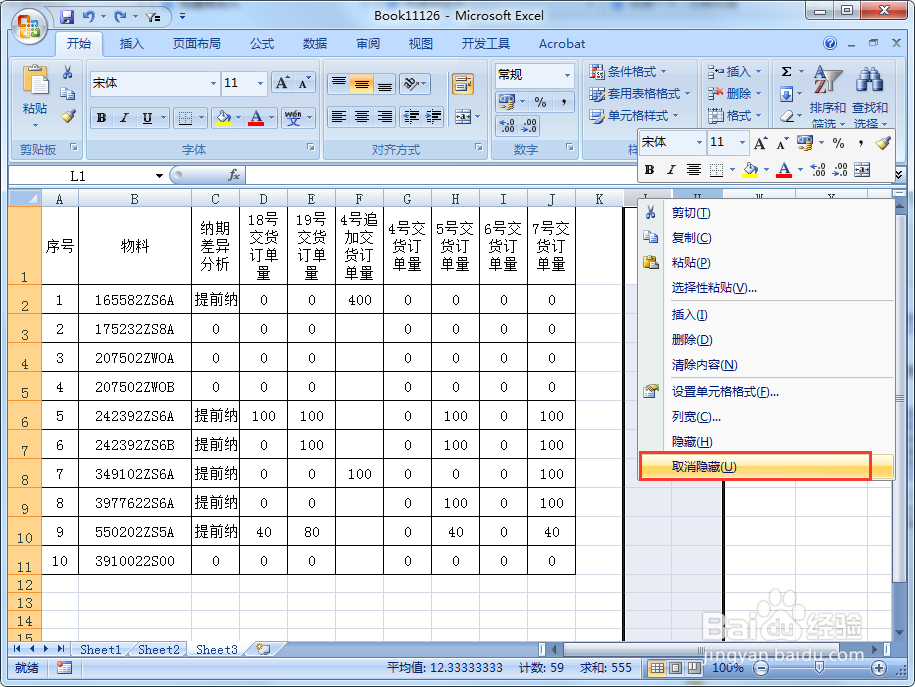This screenshot has height=687, width=915.
Task: Click 插入 button in cells group
Action: 734,72
